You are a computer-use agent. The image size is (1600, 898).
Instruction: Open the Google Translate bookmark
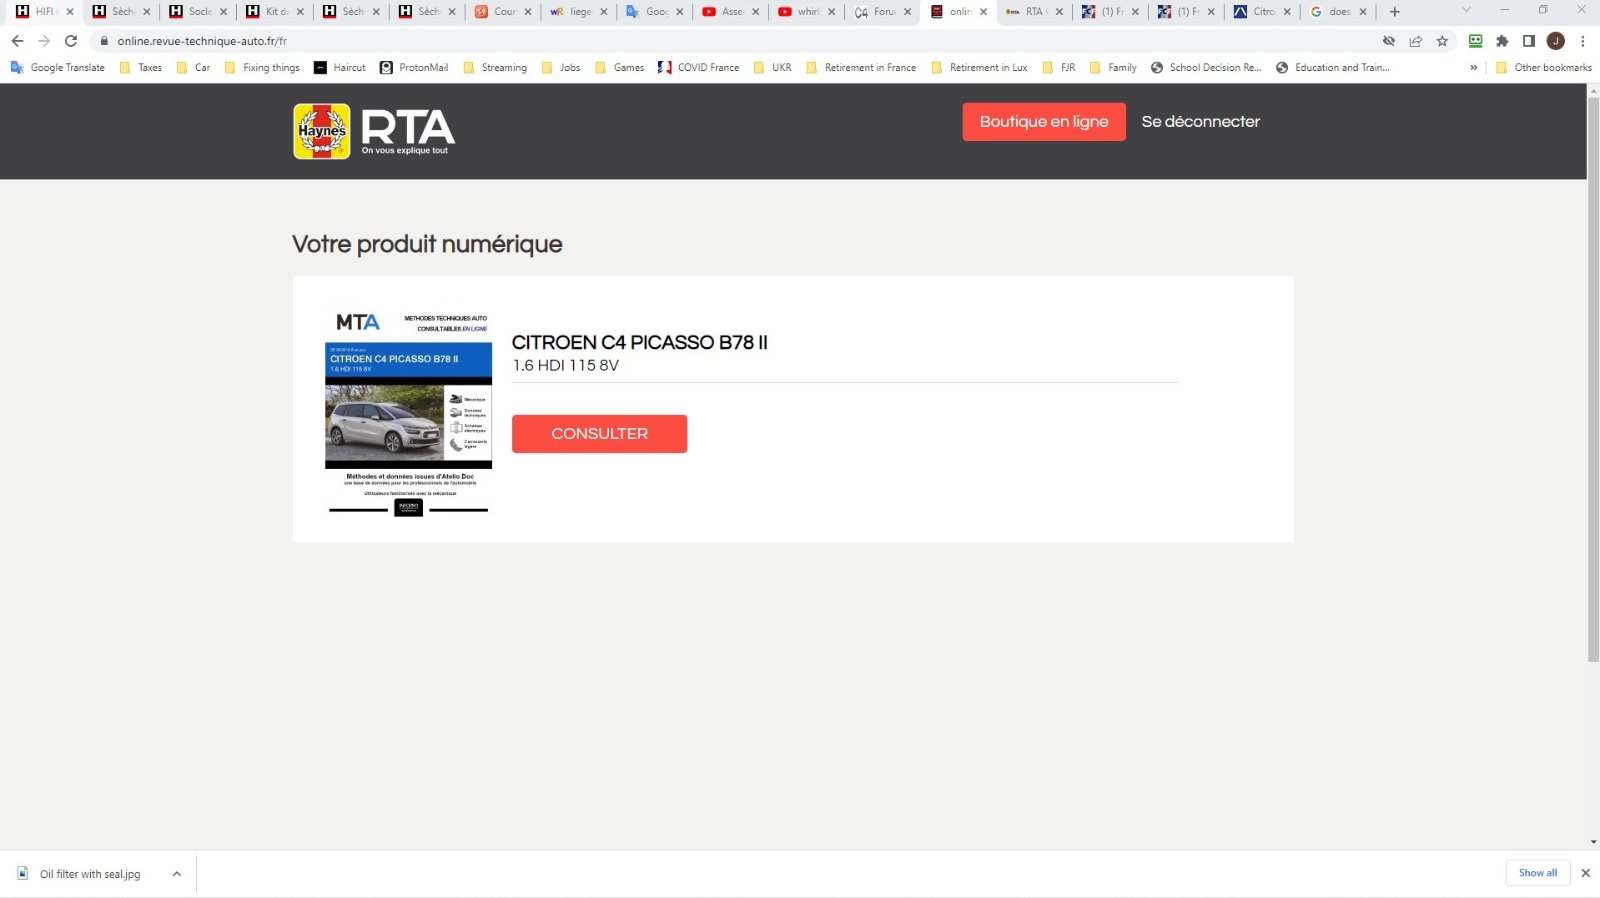[58, 68]
